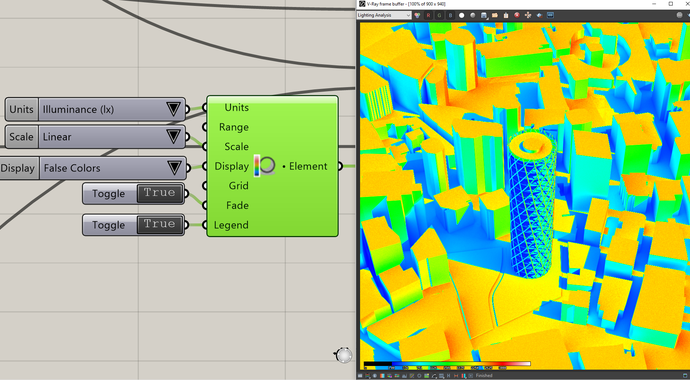Show corrections control from bottom bar first icon
Image resolution: width=690 pixels, height=380 pixels.
[x=360, y=376]
